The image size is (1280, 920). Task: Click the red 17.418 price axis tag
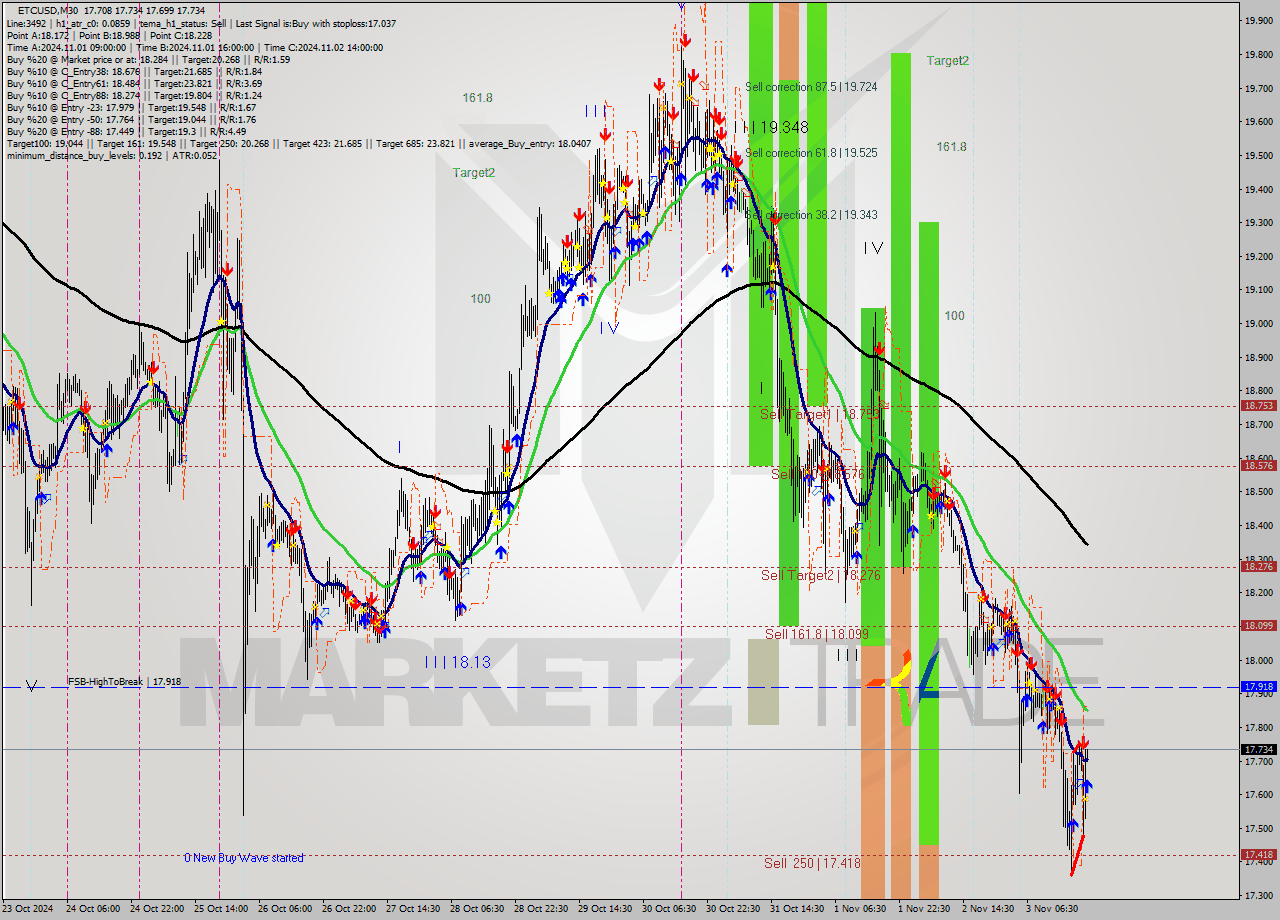pyautogui.click(x=1258, y=854)
